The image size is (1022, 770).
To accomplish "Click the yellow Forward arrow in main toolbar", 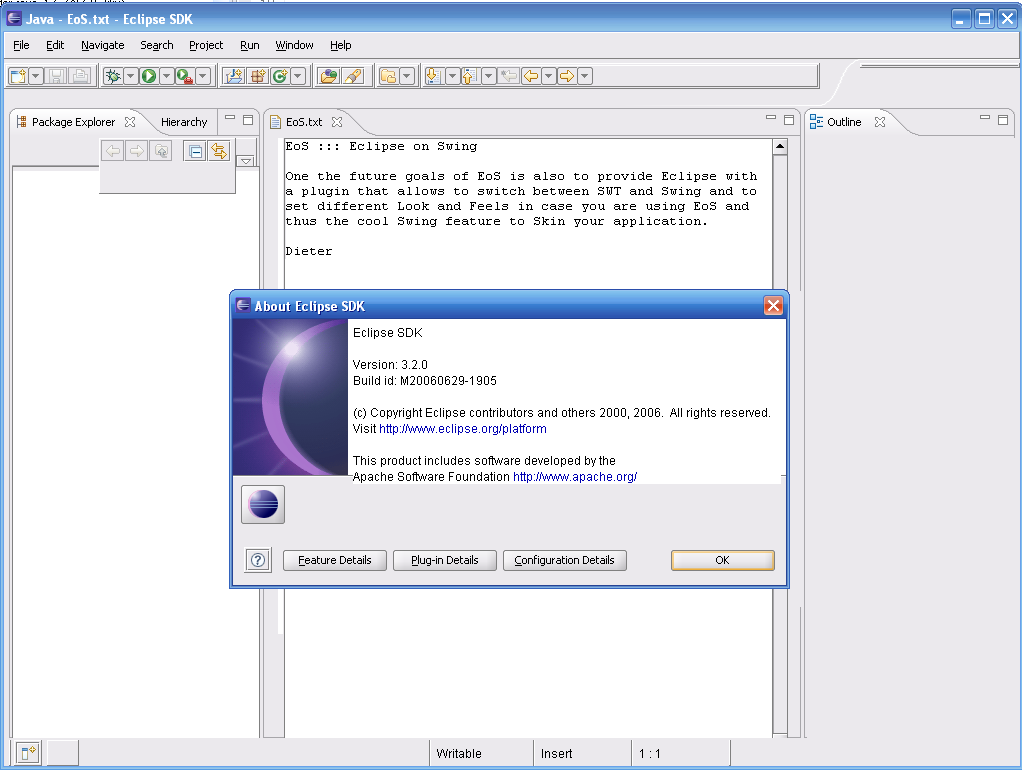I will point(567,76).
